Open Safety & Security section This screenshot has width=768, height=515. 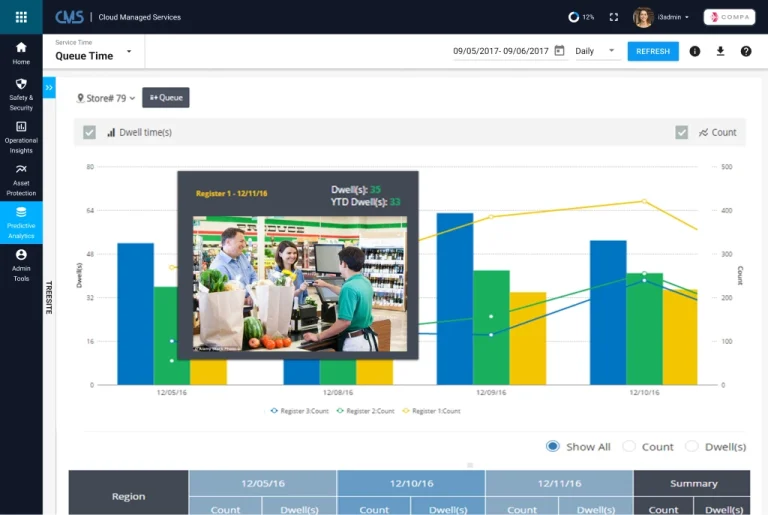tap(21, 93)
